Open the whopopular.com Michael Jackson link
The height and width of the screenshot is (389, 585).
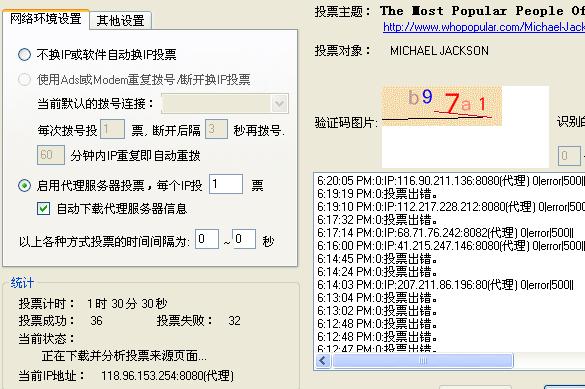click(484, 27)
